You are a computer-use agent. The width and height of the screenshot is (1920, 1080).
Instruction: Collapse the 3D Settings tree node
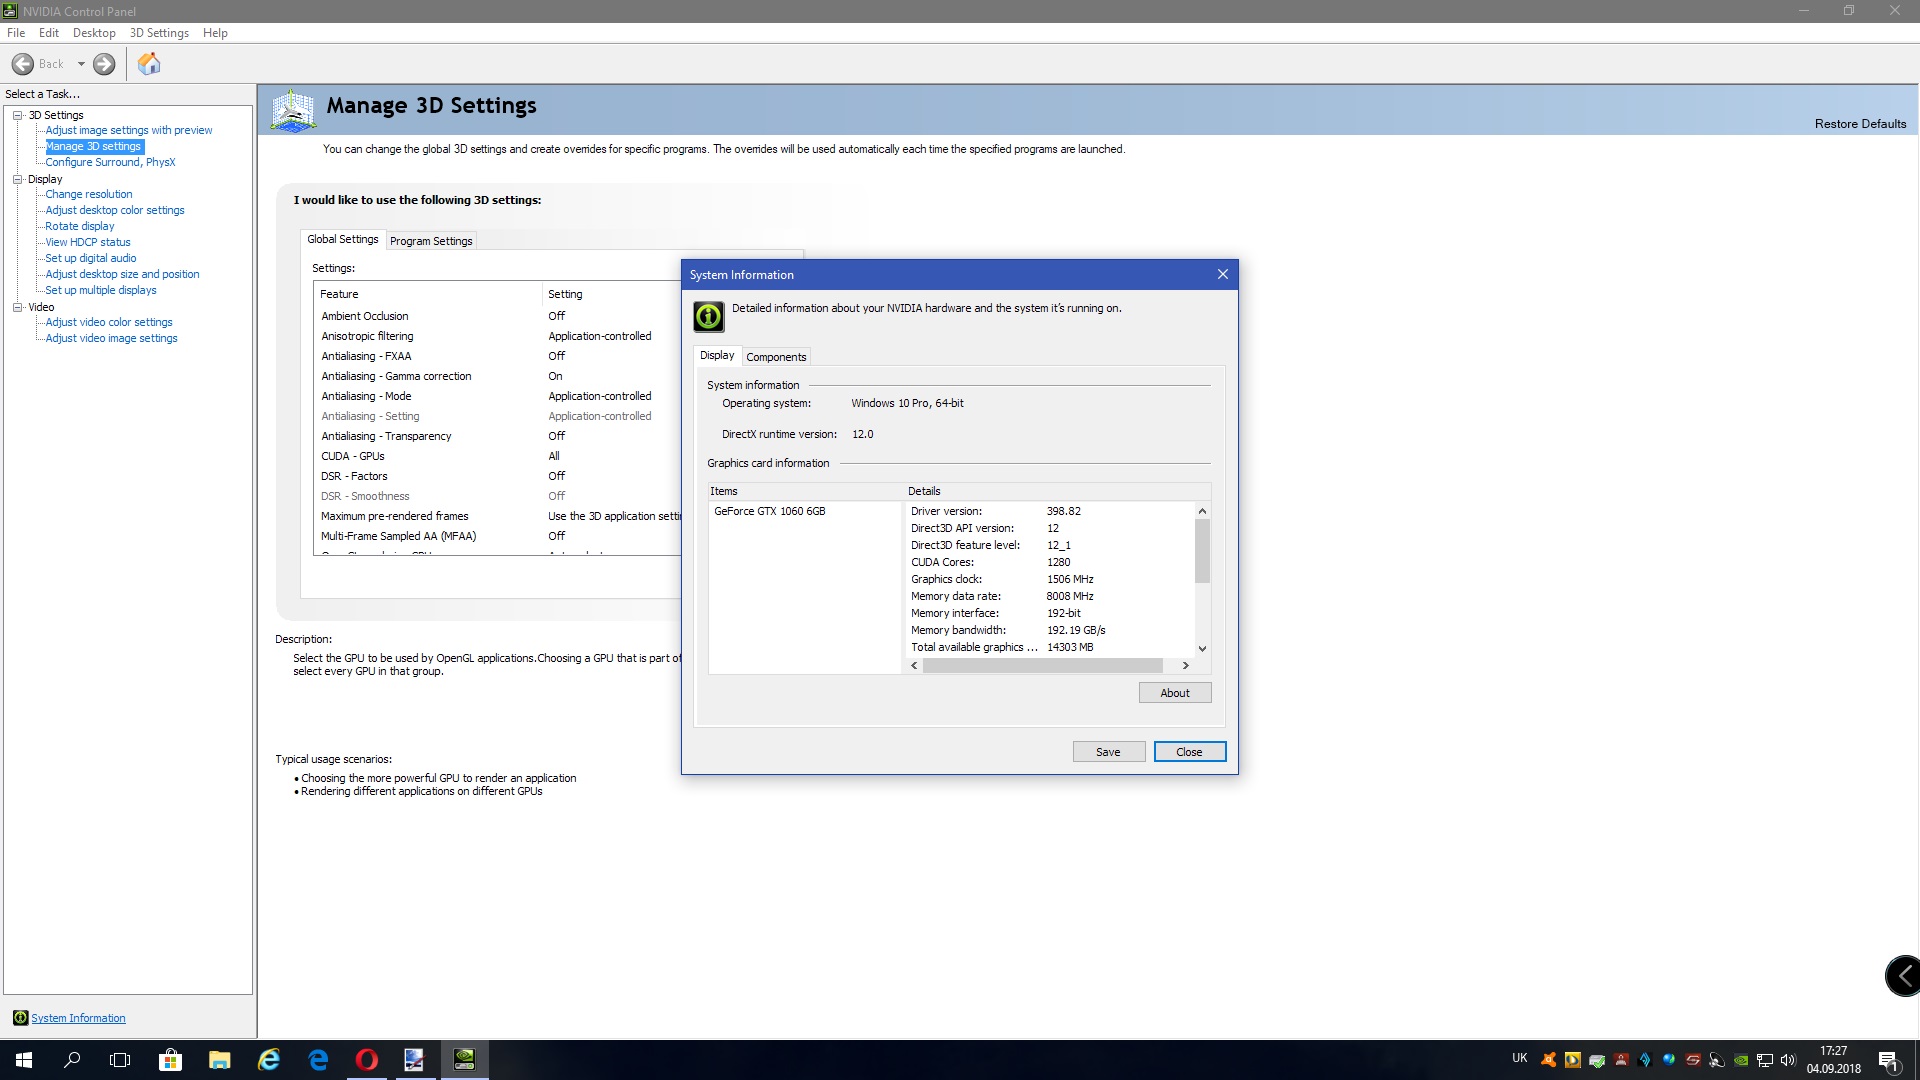click(x=17, y=115)
